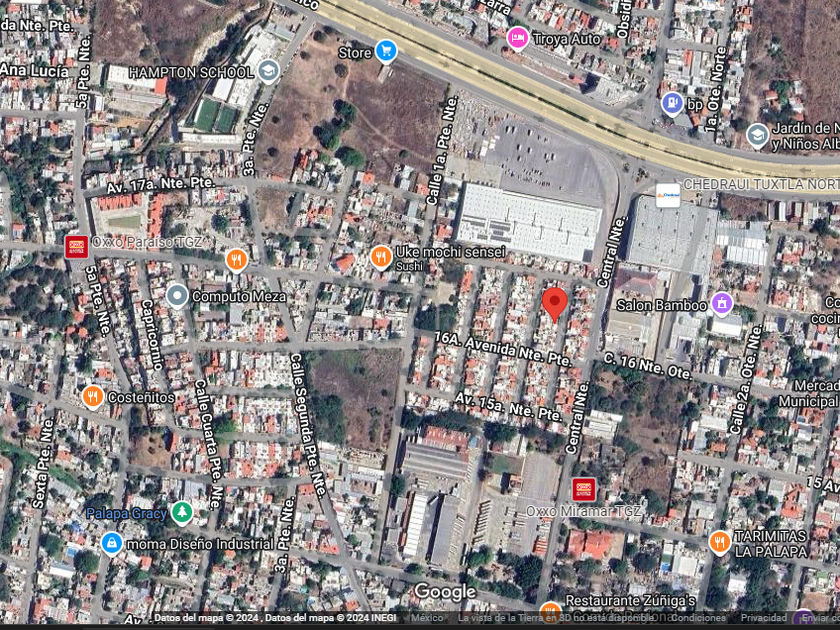Click the Chedraui store logo marker

(x=668, y=196)
